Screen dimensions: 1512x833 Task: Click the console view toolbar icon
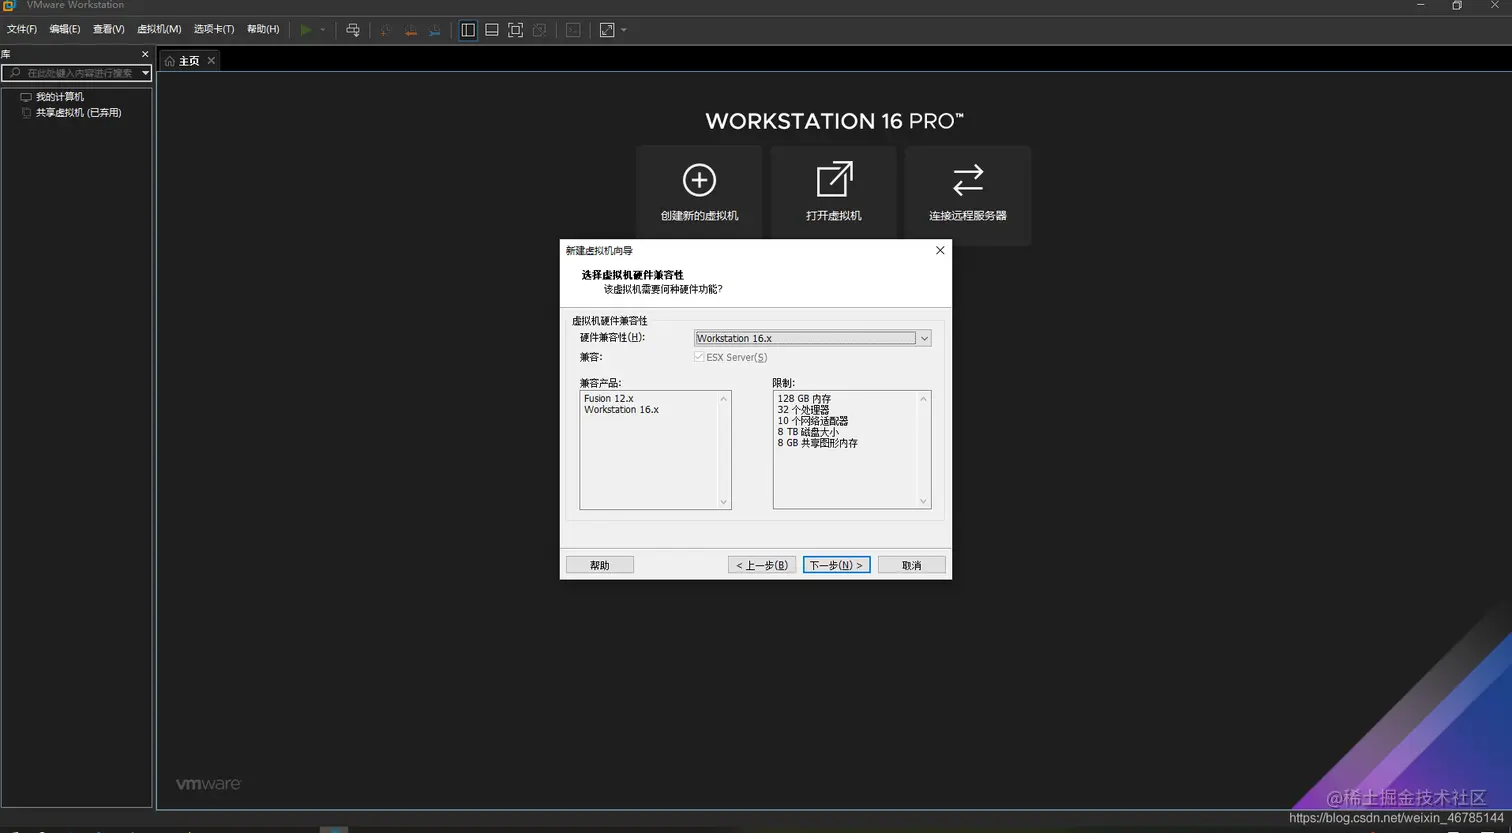[x=573, y=30]
